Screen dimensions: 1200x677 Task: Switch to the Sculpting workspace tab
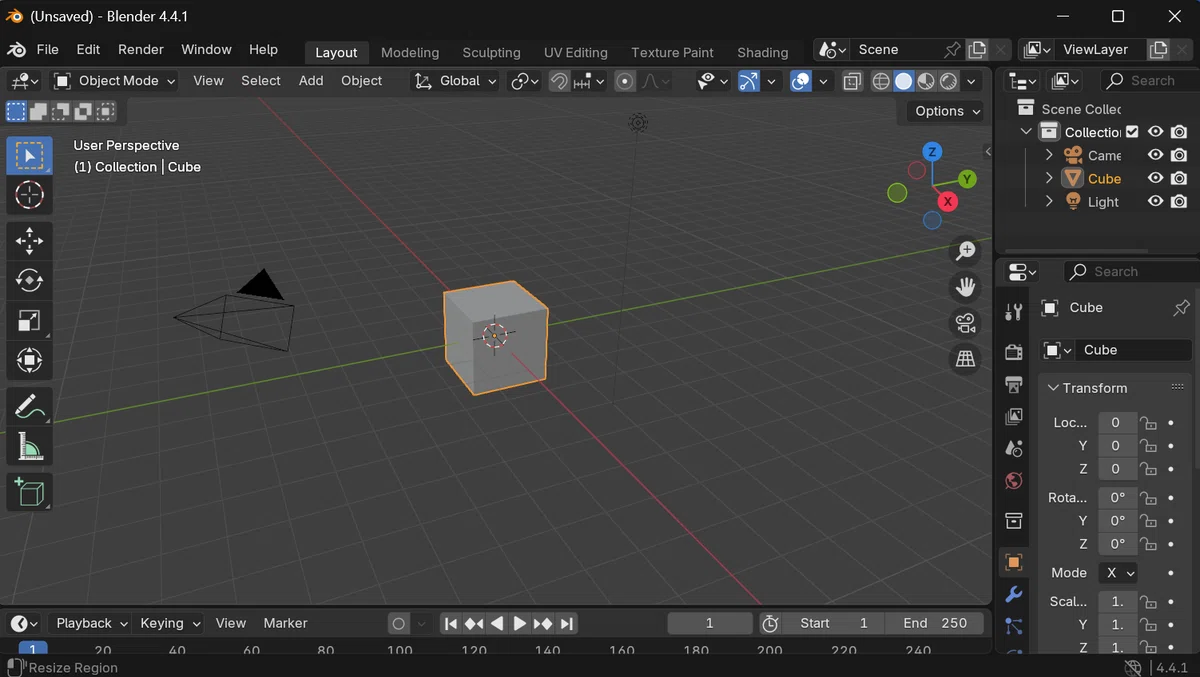tap(491, 52)
